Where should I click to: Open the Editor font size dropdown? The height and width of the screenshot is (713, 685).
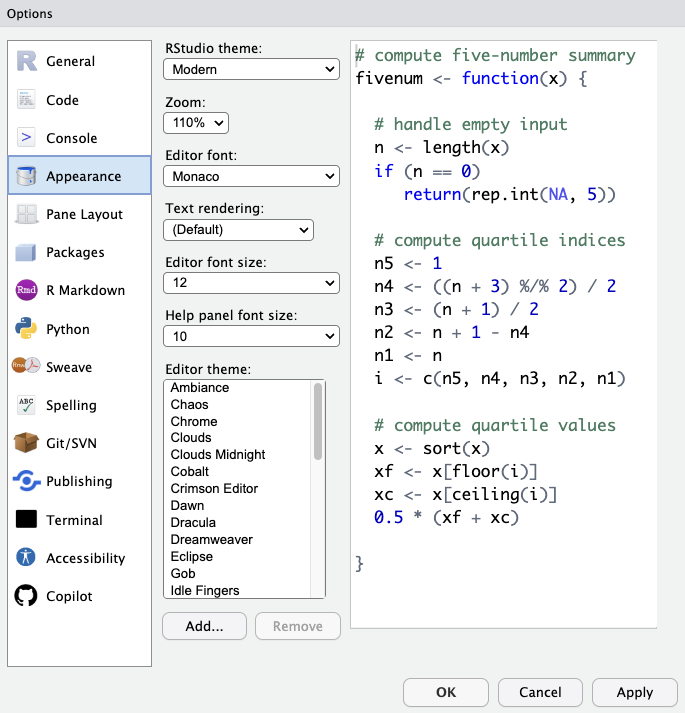(251, 283)
